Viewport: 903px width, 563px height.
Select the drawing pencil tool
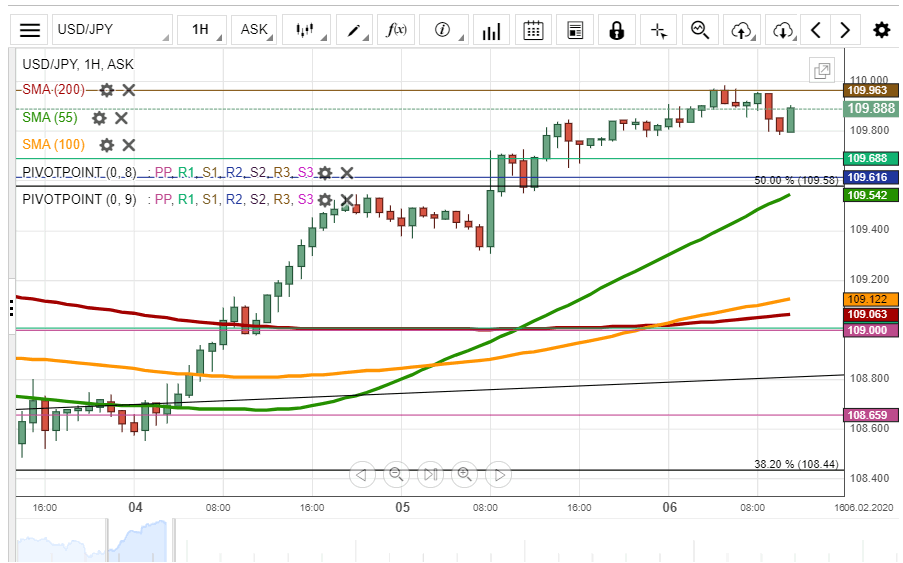354,30
